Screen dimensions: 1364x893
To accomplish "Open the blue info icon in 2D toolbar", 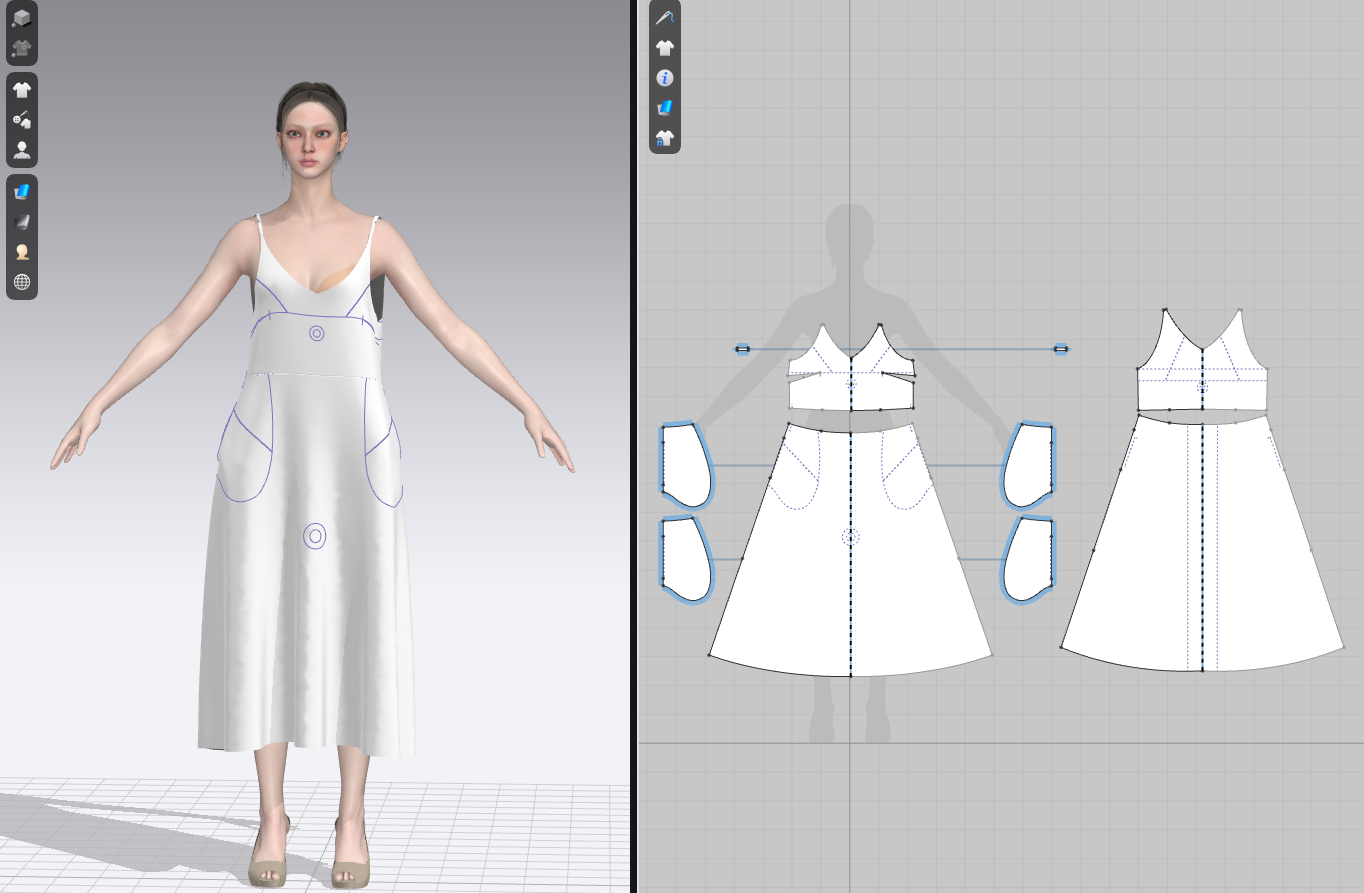I will tap(664, 77).
